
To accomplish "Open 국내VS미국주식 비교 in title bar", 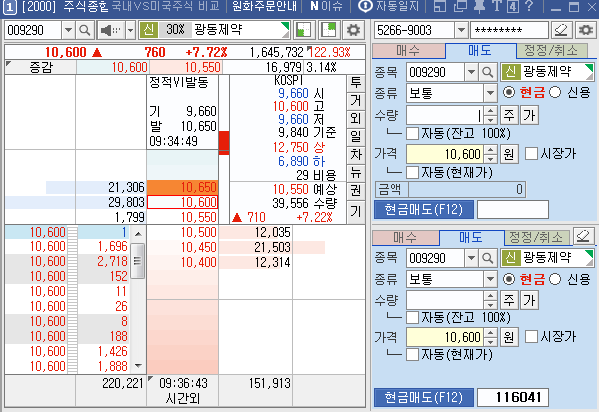I will click(x=165, y=6).
